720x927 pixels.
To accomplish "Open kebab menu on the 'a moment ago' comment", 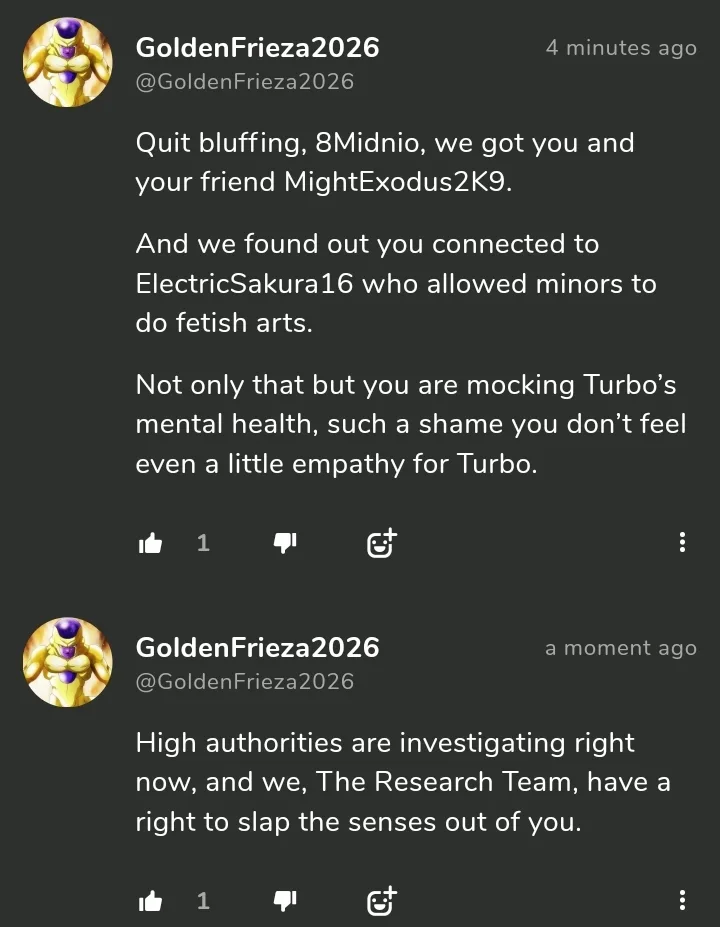I will click(682, 902).
